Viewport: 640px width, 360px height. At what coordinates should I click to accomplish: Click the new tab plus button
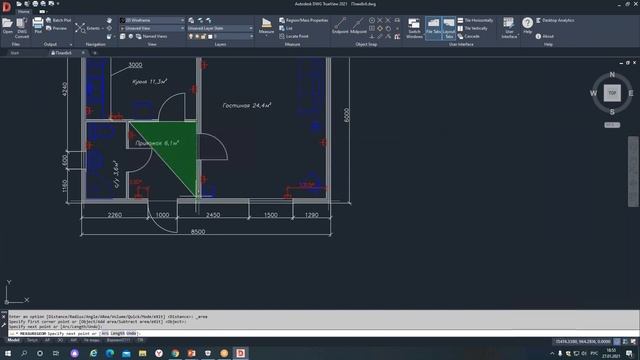[x=95, y=53]
